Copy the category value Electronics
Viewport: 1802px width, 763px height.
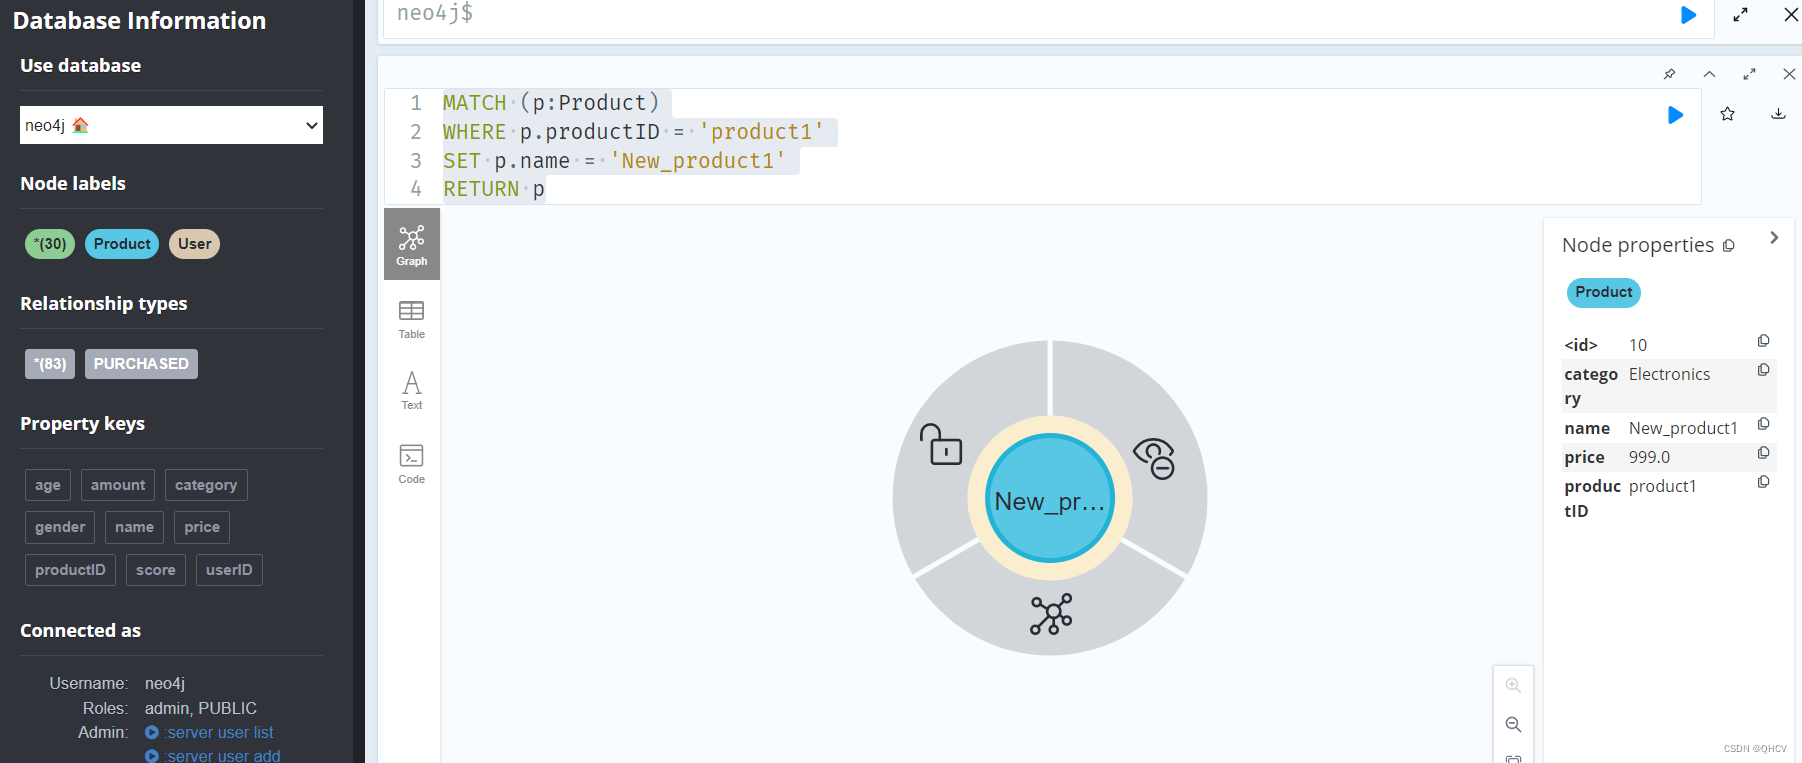(1763, 370)
